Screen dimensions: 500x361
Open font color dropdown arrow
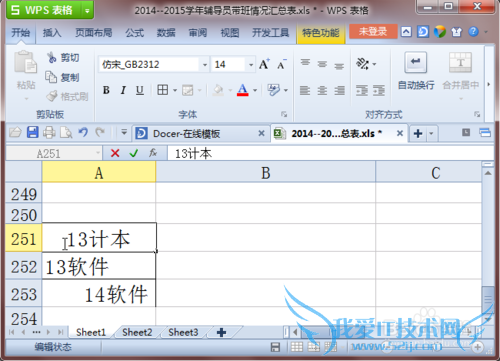[x=255, y=90]
